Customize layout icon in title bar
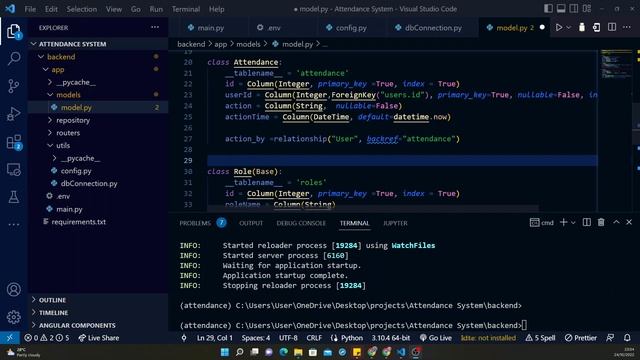 click(x=587, y=9)
